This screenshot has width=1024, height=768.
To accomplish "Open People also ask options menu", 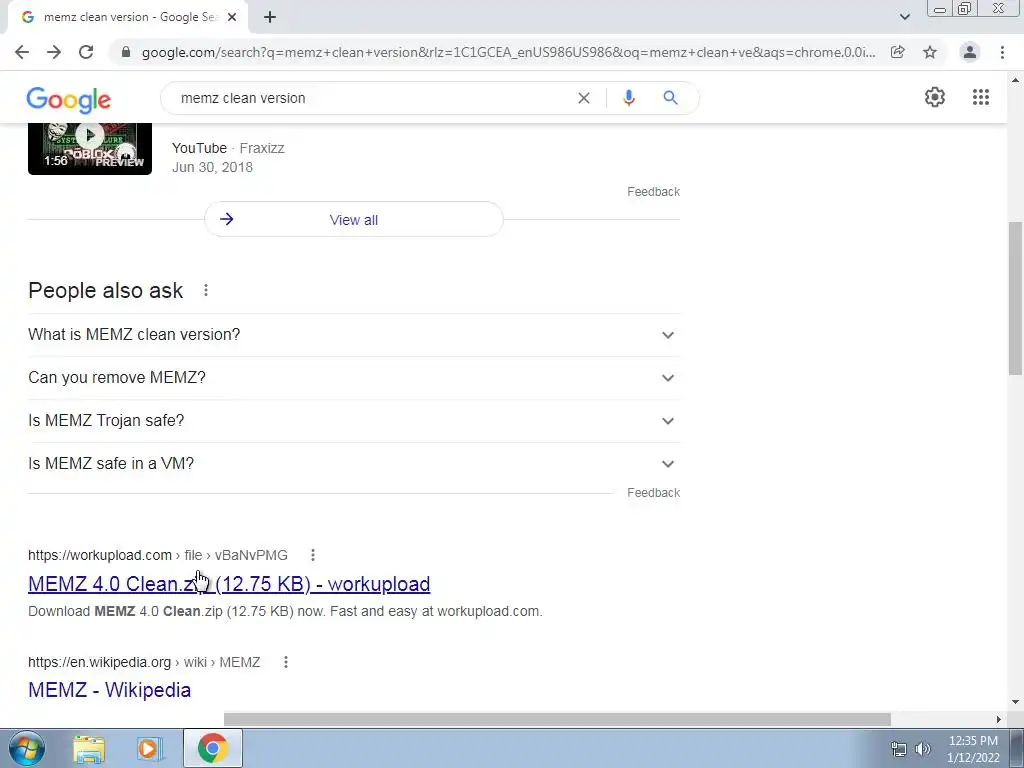I will (206, 290).
